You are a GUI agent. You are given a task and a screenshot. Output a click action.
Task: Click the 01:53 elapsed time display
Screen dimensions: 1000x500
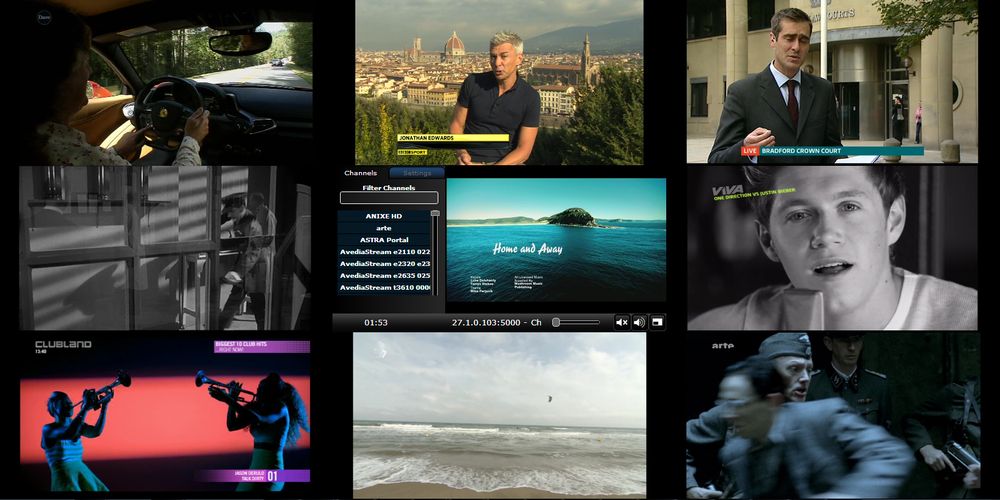point(376,323)
